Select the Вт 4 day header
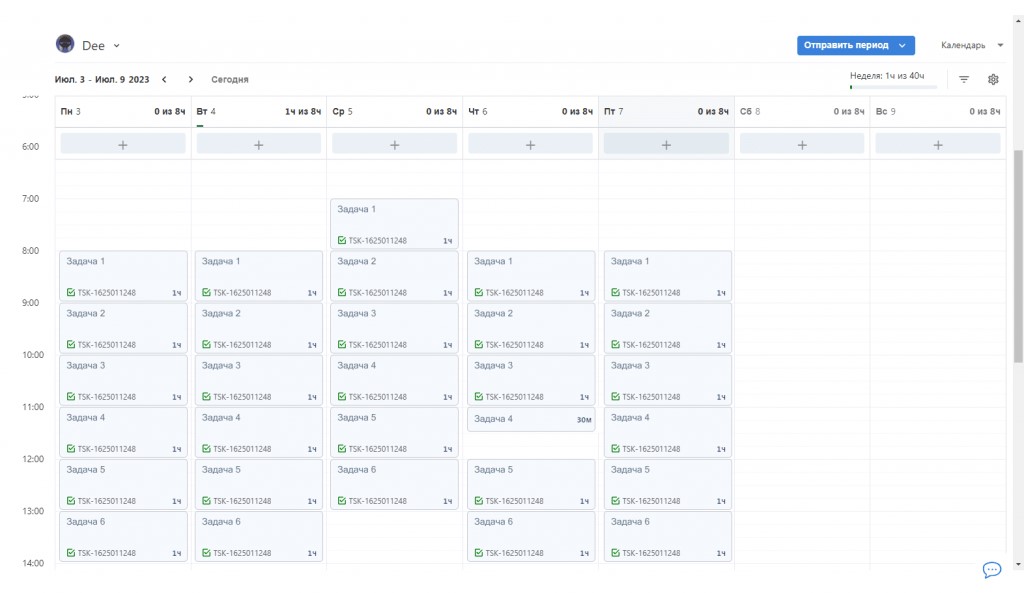Viewport: 1024px width, 593px height. [207, 111]
